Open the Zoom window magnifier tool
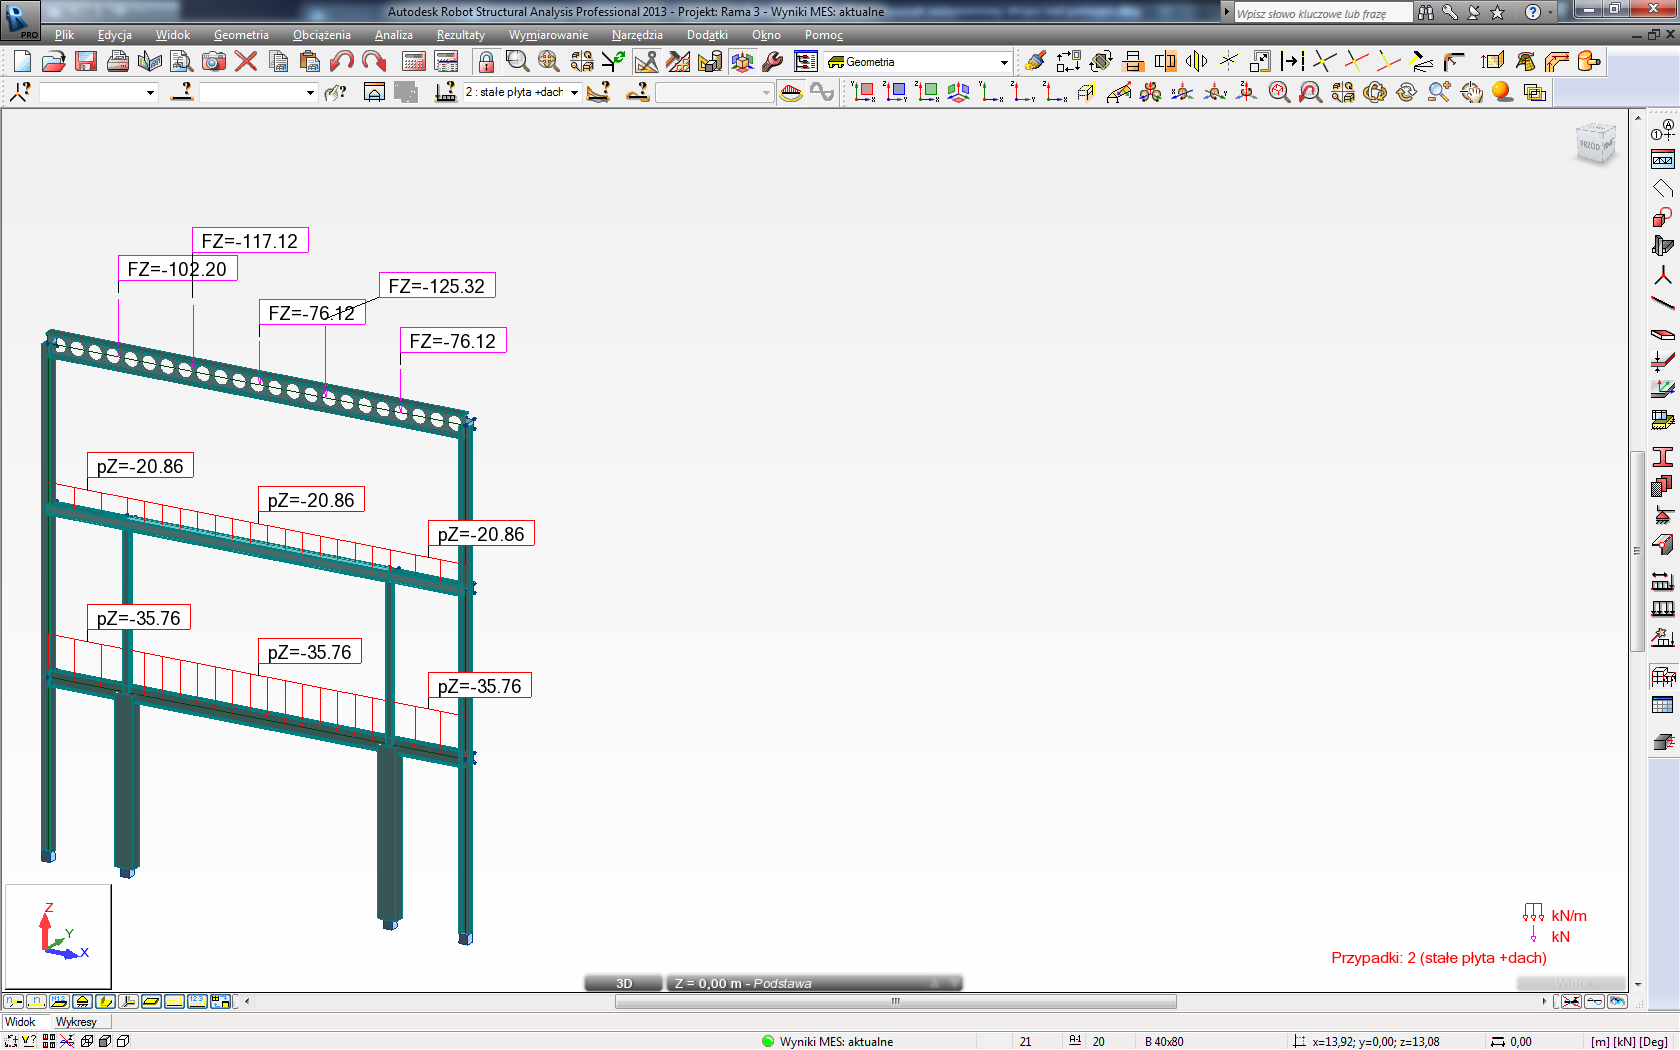Image resolution: width=1680 pixels, height=1050 pixels. pyautogui.click(x=517, y=61)
